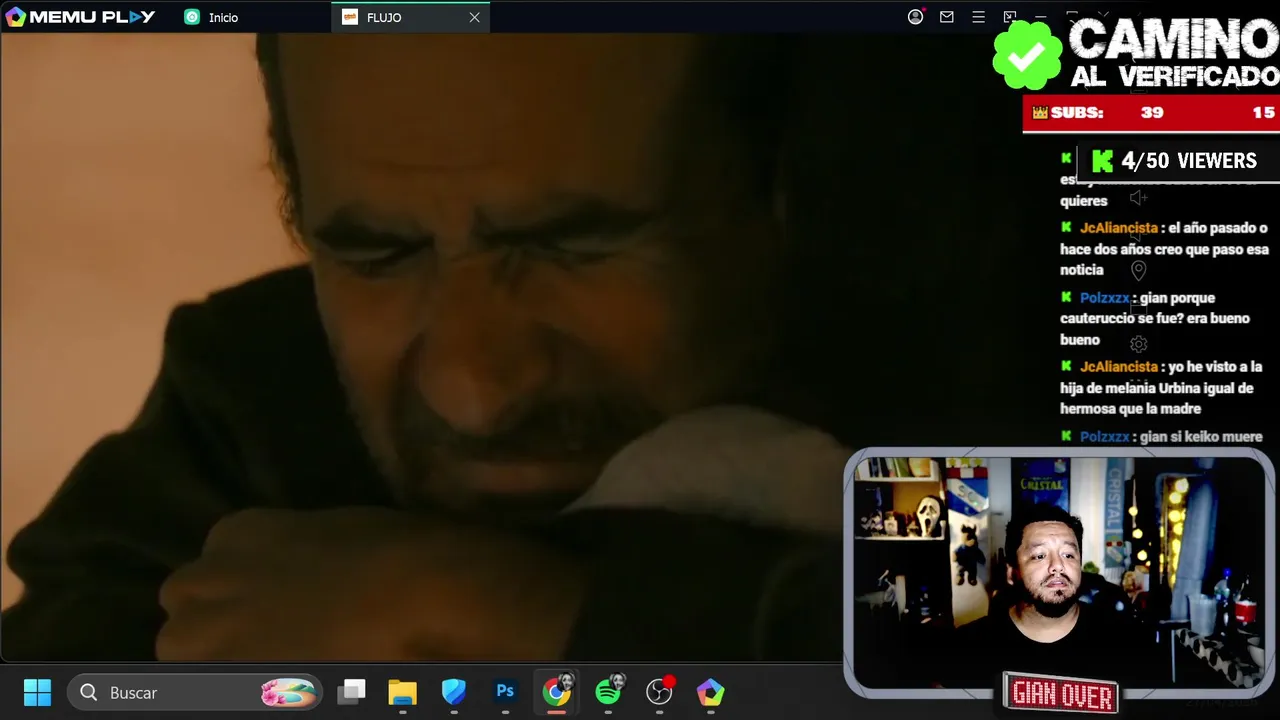
Task: Click the Inicio tab's green home icon
Action: click(x=192, y=17)
